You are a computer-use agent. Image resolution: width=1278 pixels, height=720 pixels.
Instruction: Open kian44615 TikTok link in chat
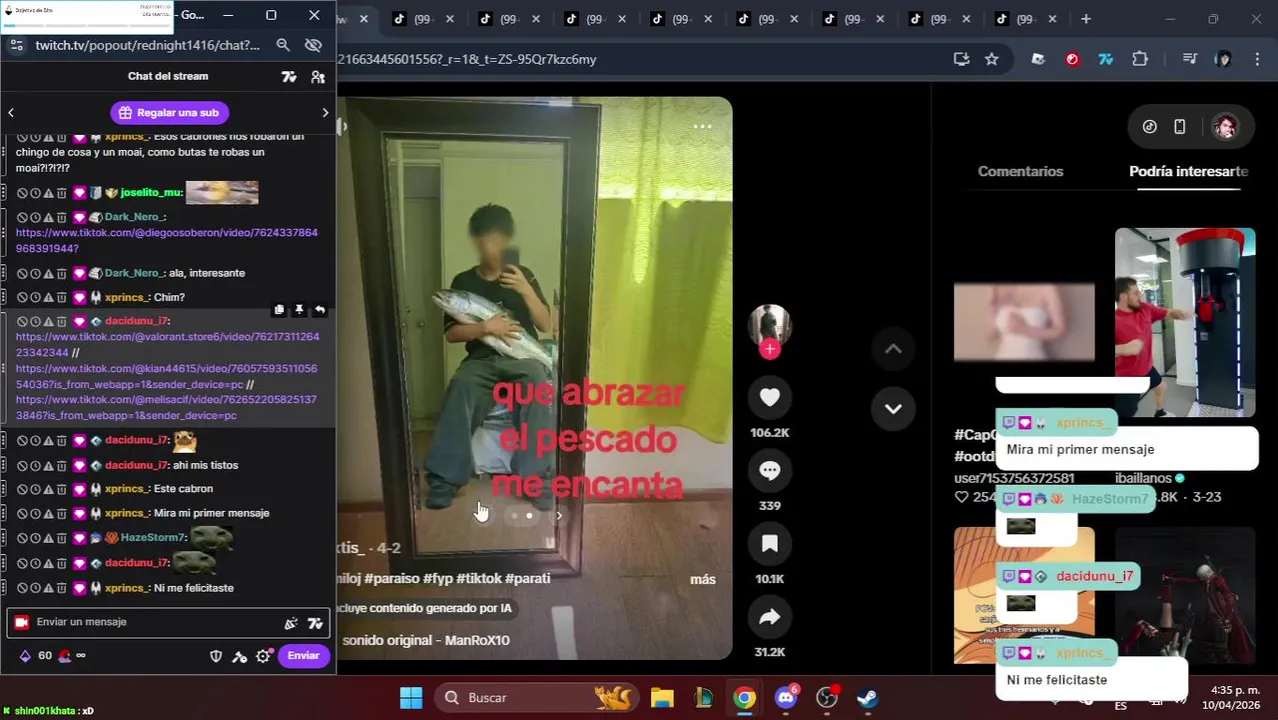point(166,376)
